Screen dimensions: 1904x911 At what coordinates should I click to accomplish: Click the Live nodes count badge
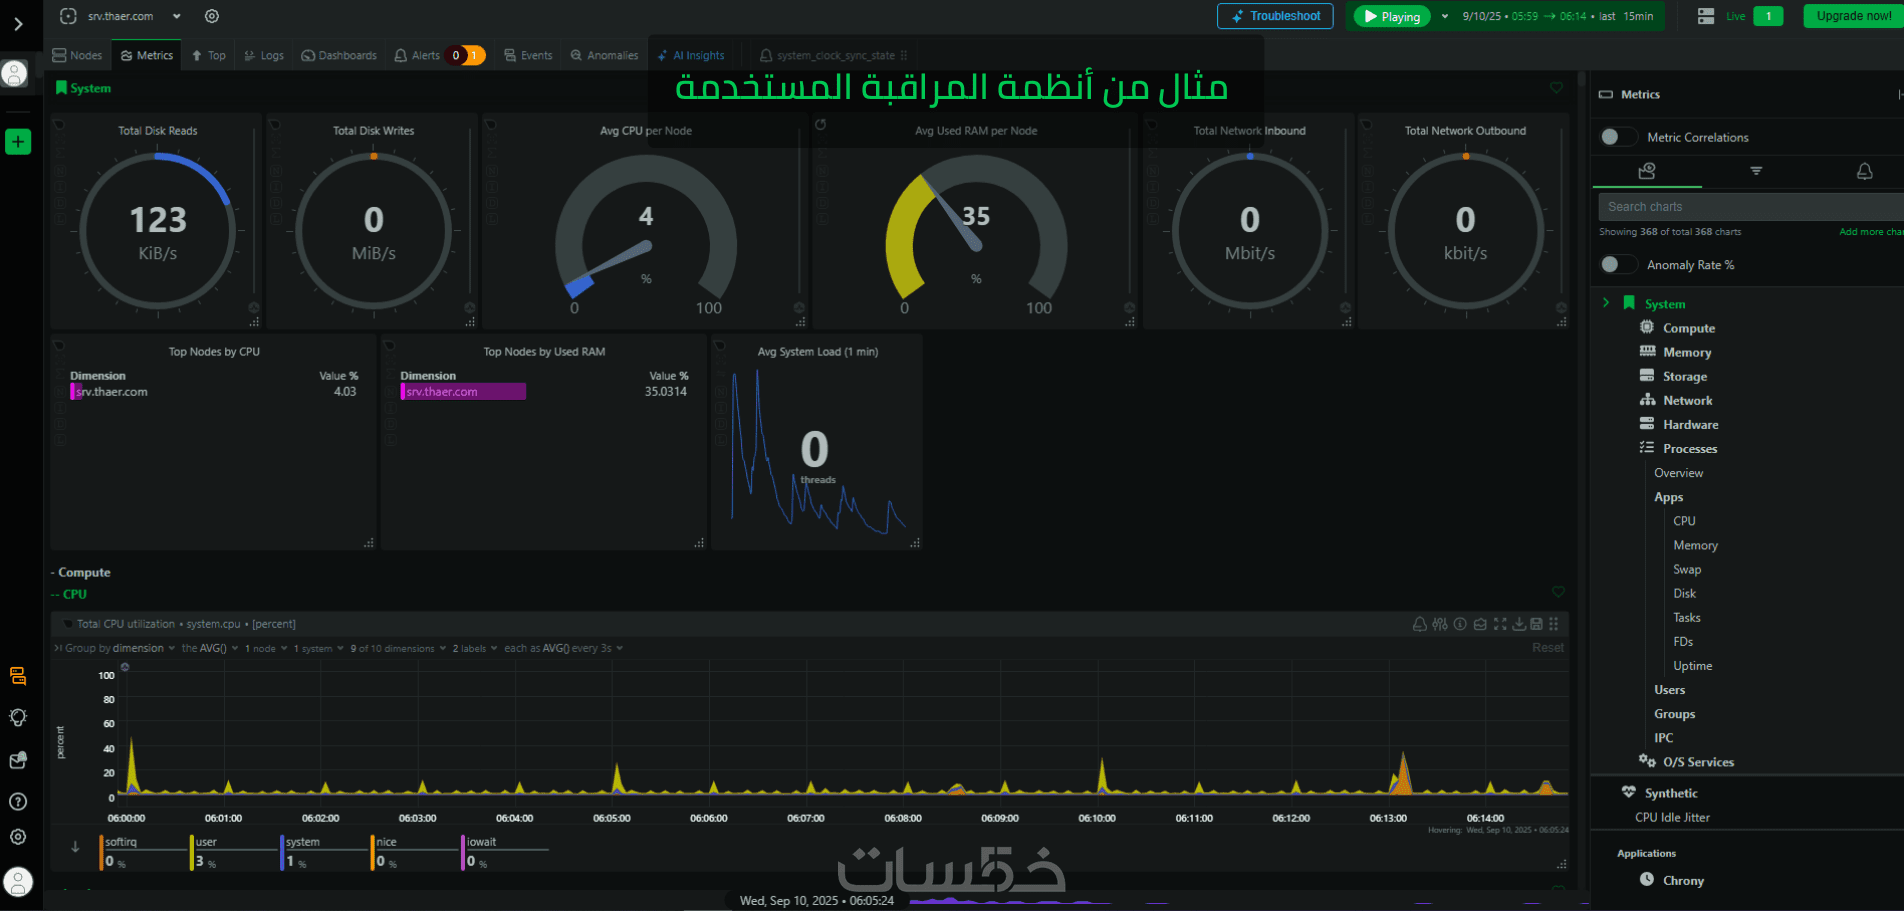tap(1768, 16)
